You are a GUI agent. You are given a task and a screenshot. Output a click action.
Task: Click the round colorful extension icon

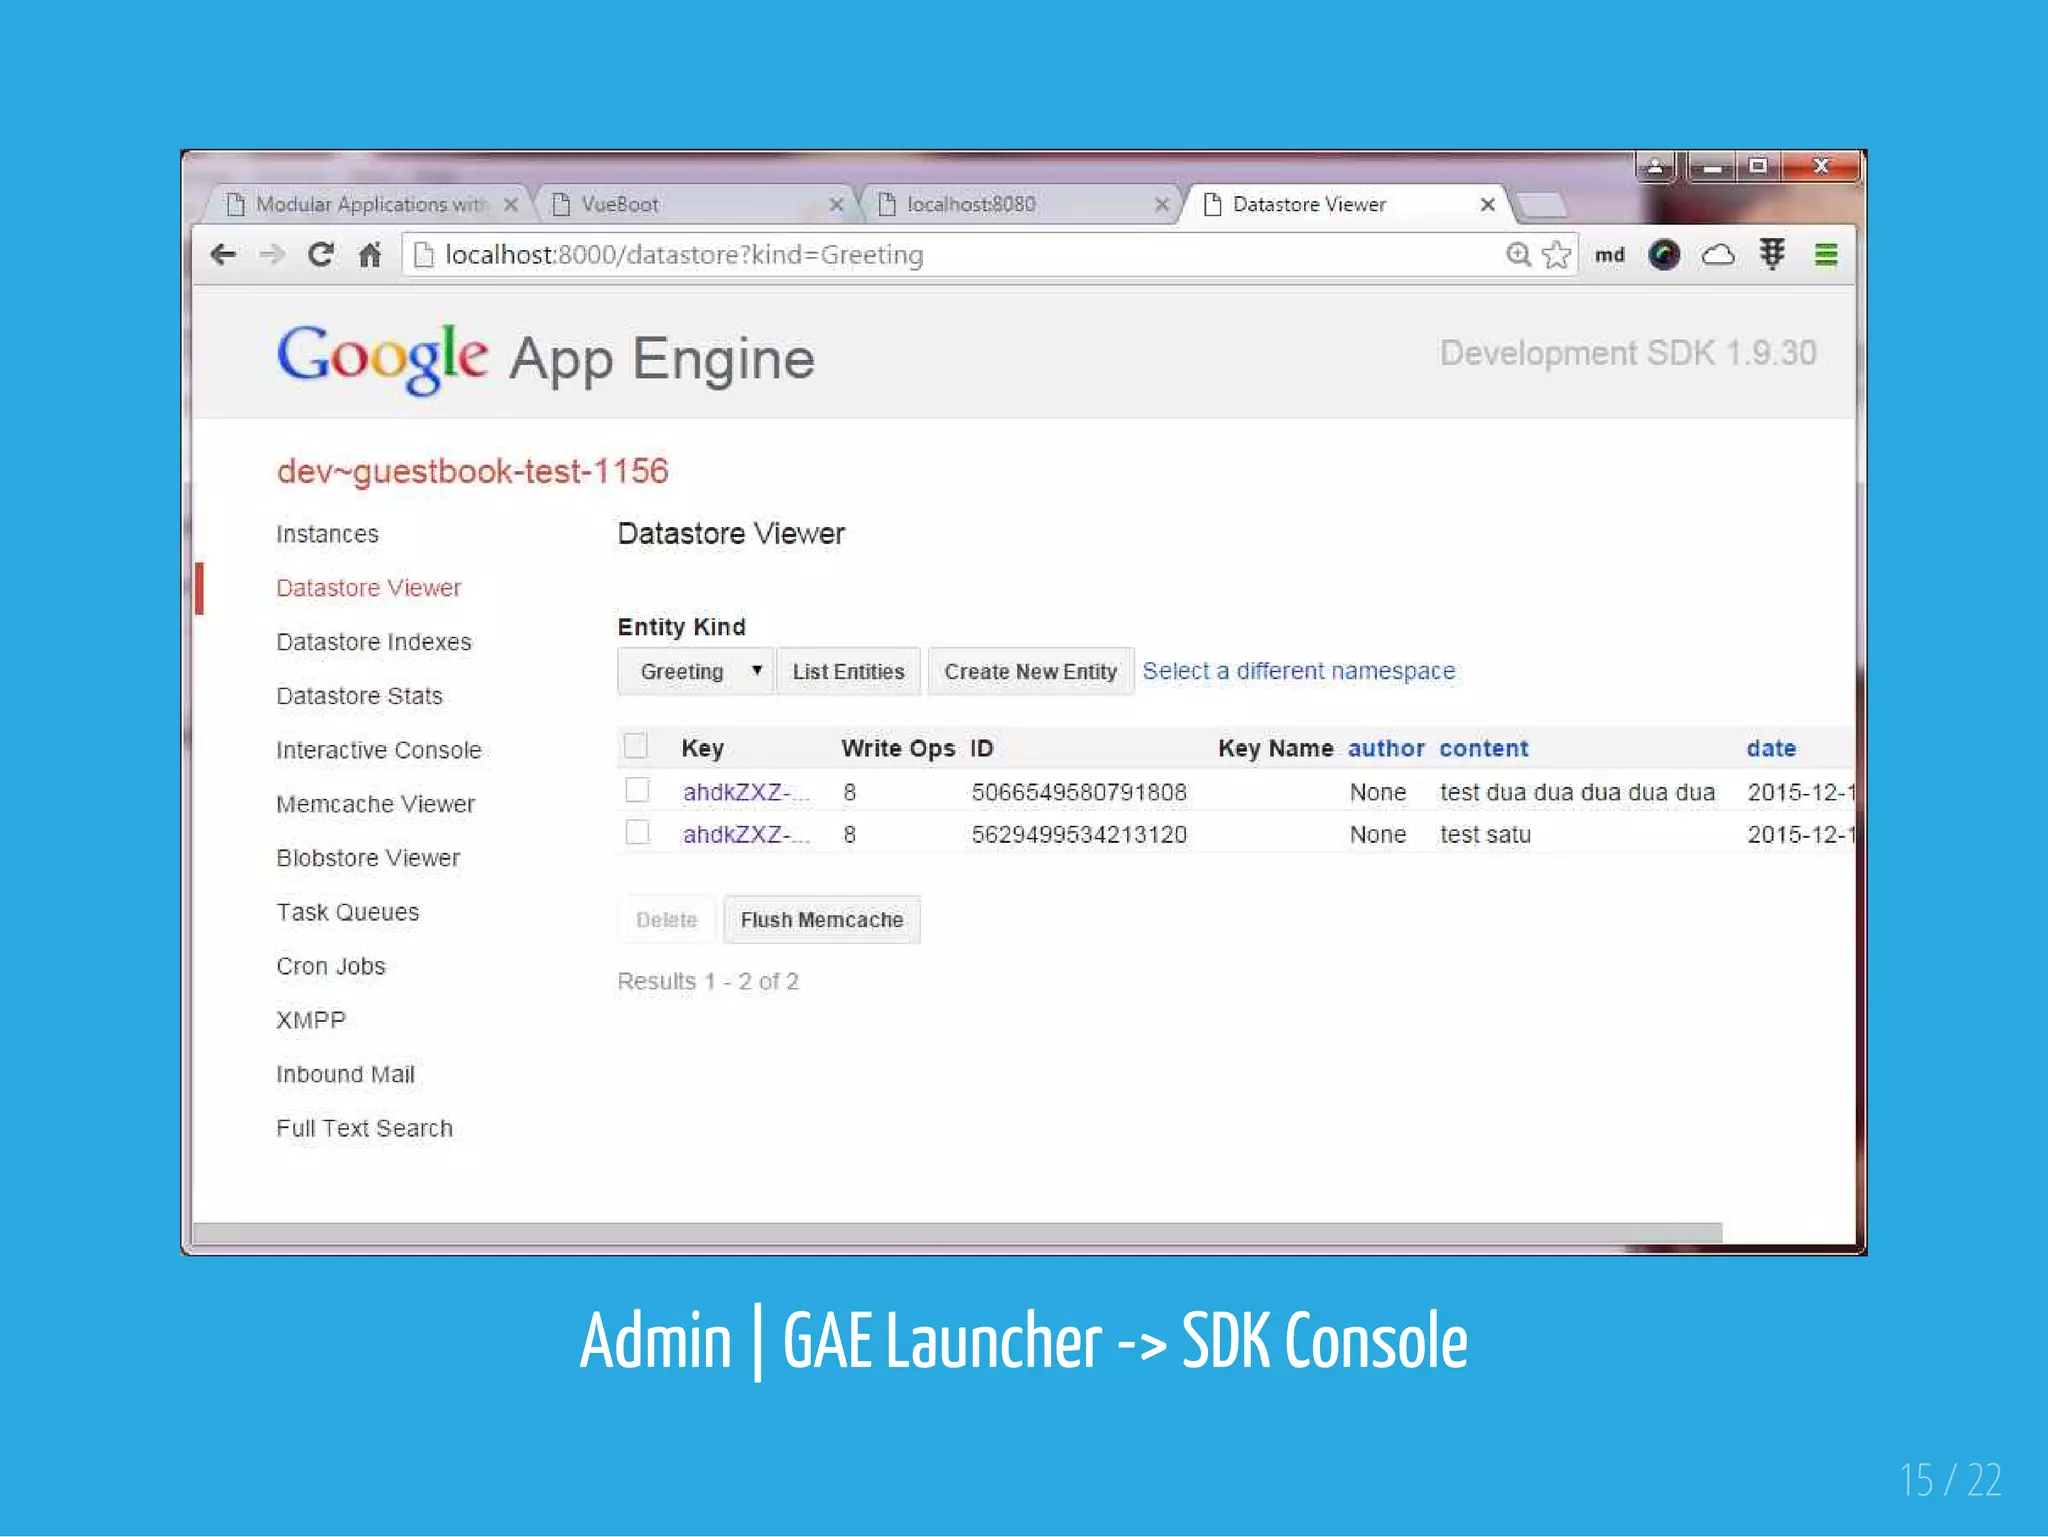pos(1664,255)
